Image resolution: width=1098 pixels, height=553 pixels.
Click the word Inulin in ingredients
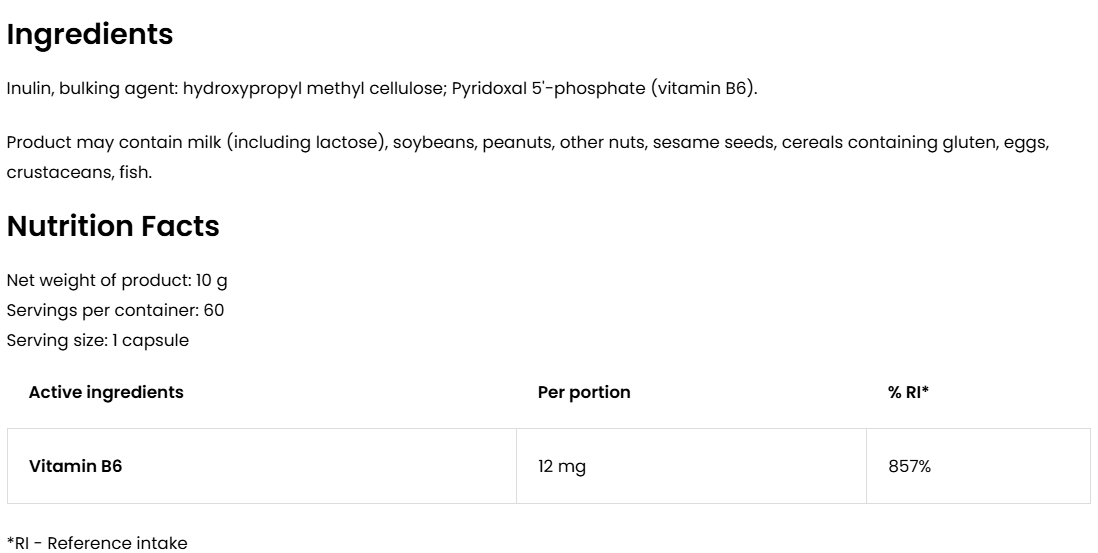point(30,89)
